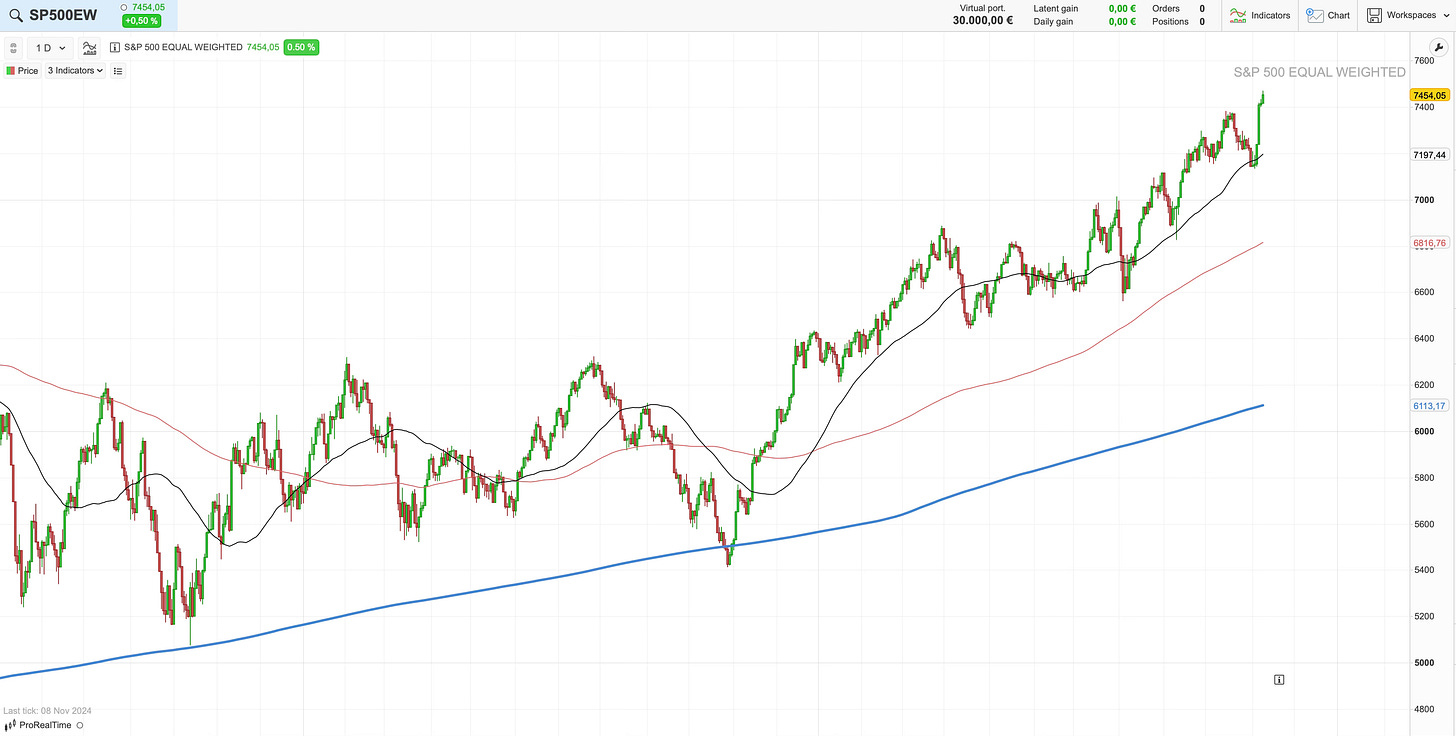
Task: Click the Chart button in top bar
Action: (1328, 15)
